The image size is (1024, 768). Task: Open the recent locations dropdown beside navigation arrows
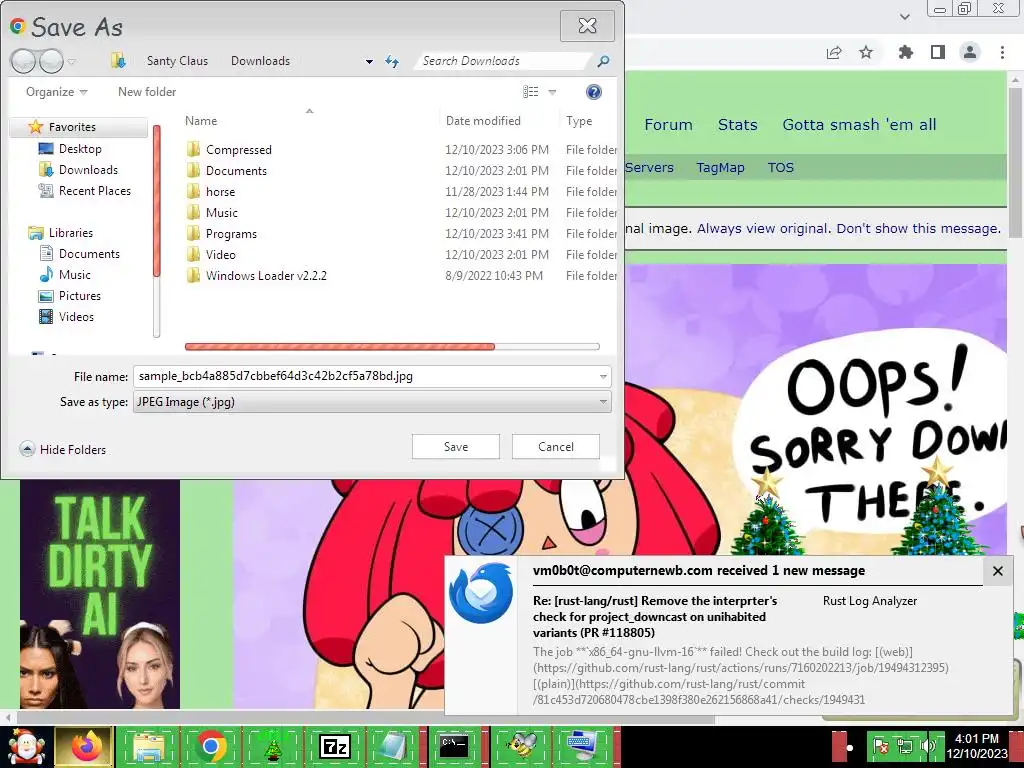click(72, 61)
